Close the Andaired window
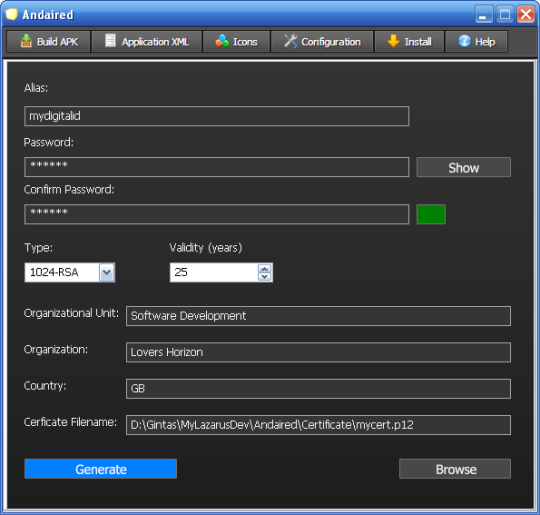This screenshot has width=540, height=515. [526, 14]
